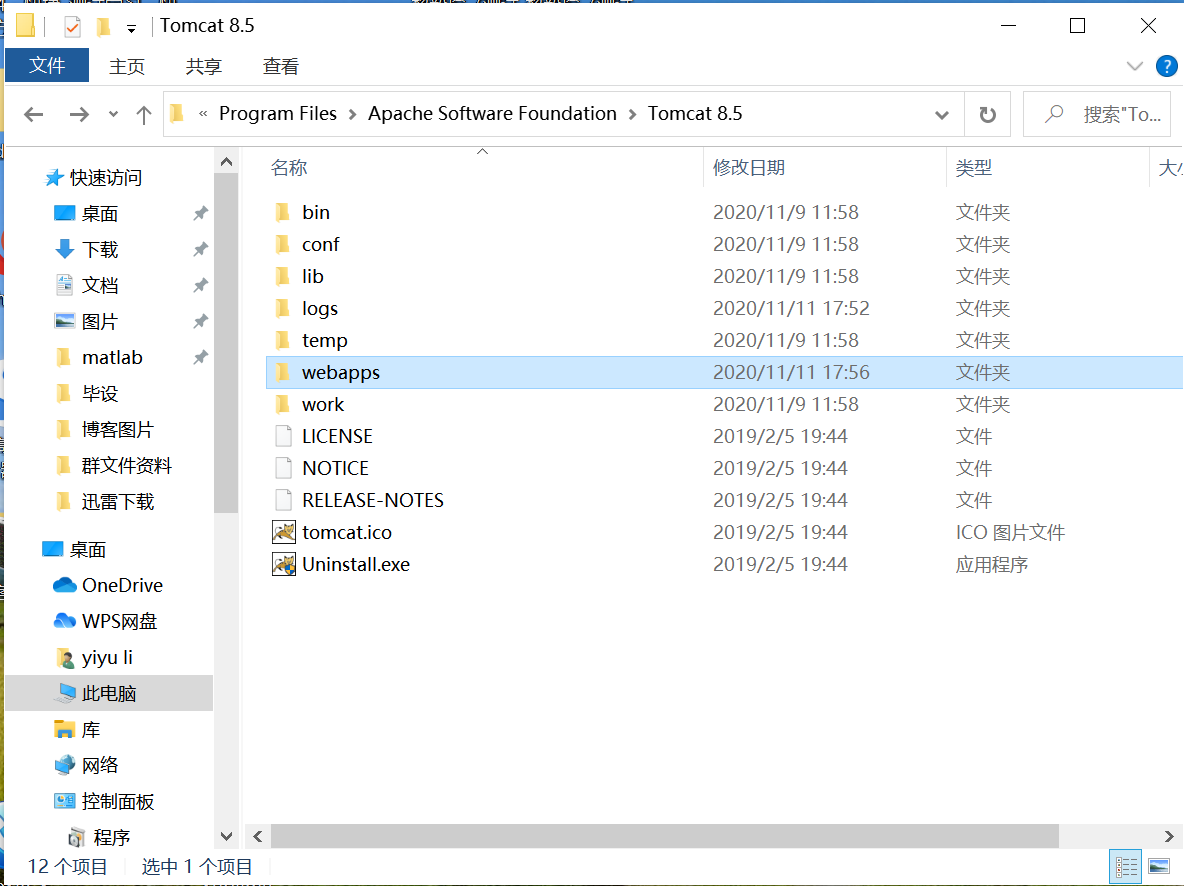The image size is (1184, 886).
Task: Click the Properties quick access toolbar icon
Action: click(72, 27)
